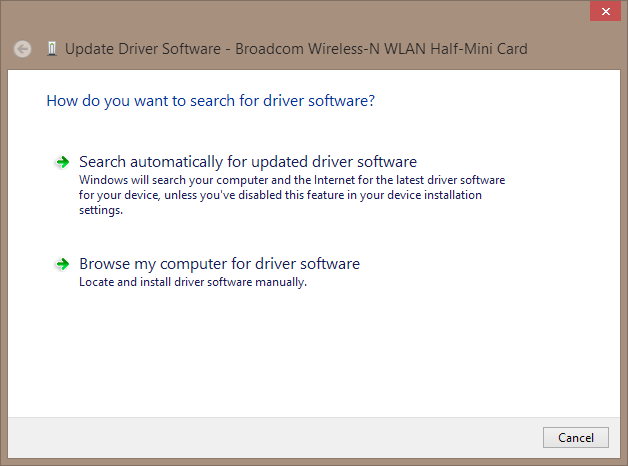Viewport: 628px width, 466px height.
Task: Click the heading How do you want to search
Action: [211, 101]
